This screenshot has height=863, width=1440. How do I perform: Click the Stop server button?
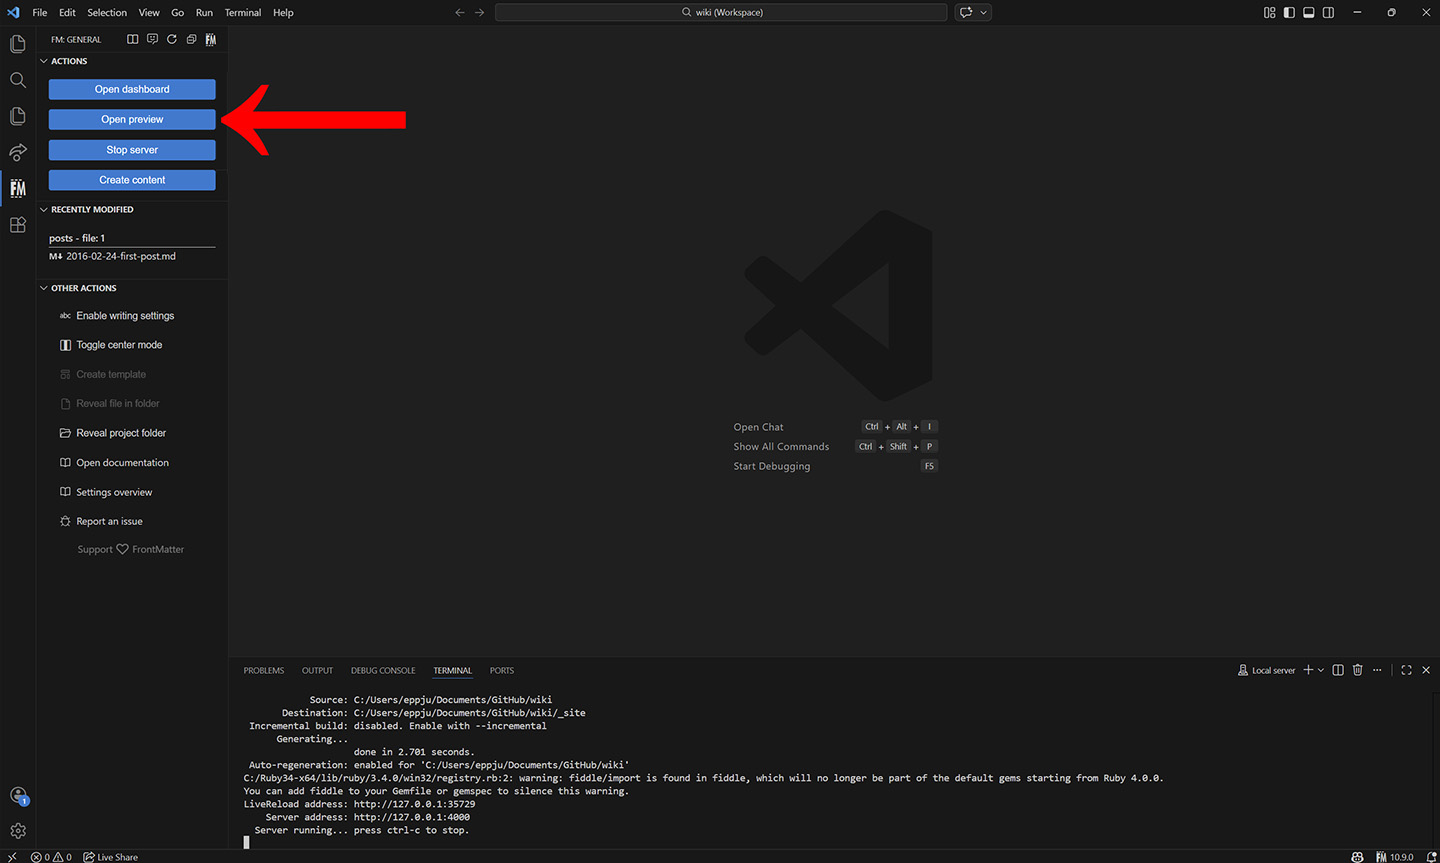tap(132, 150)
